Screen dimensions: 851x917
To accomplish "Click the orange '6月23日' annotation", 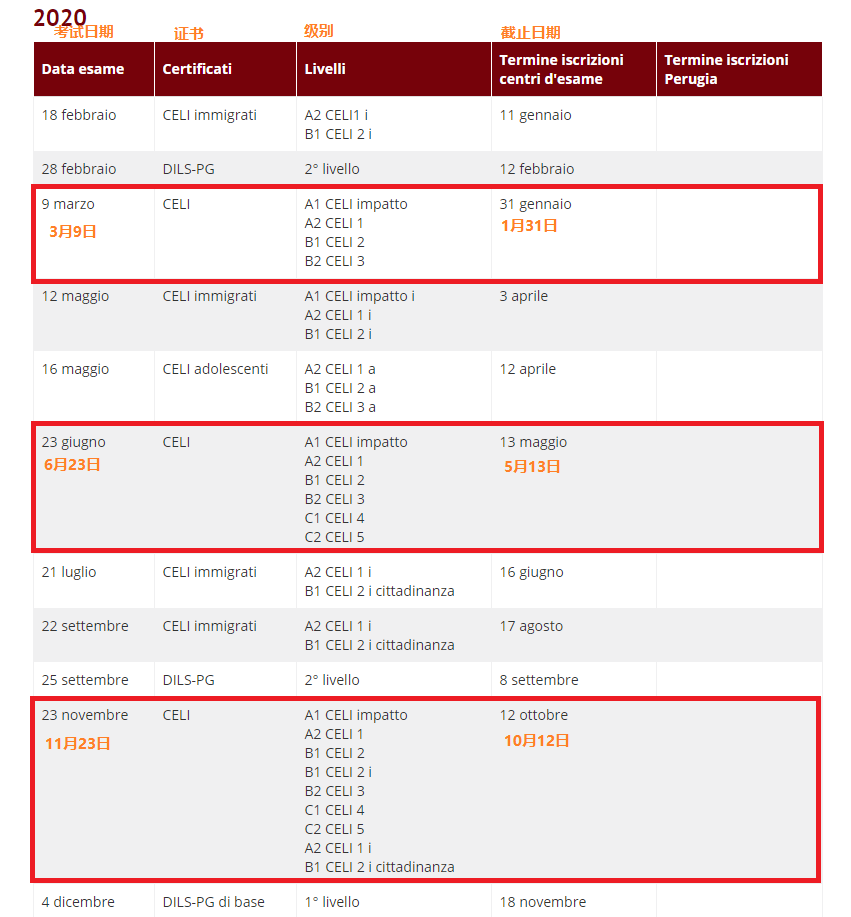I will pos(72,465).
